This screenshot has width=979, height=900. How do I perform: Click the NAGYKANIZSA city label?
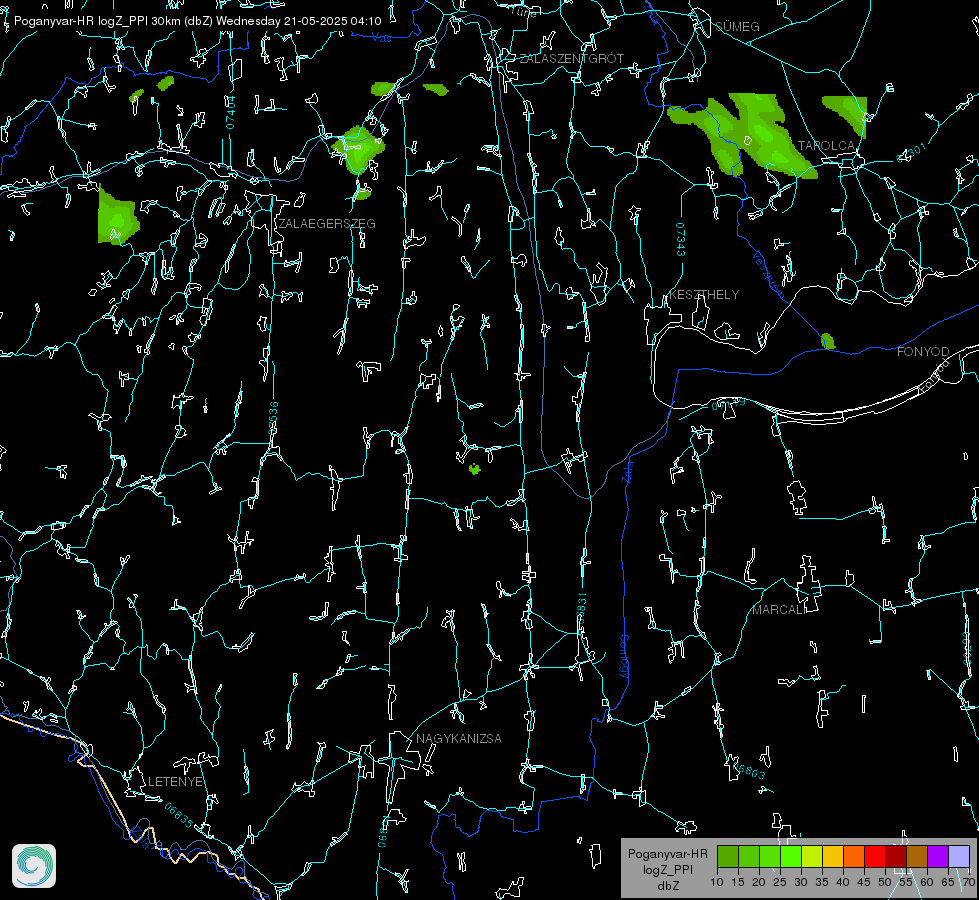point(459,738)
